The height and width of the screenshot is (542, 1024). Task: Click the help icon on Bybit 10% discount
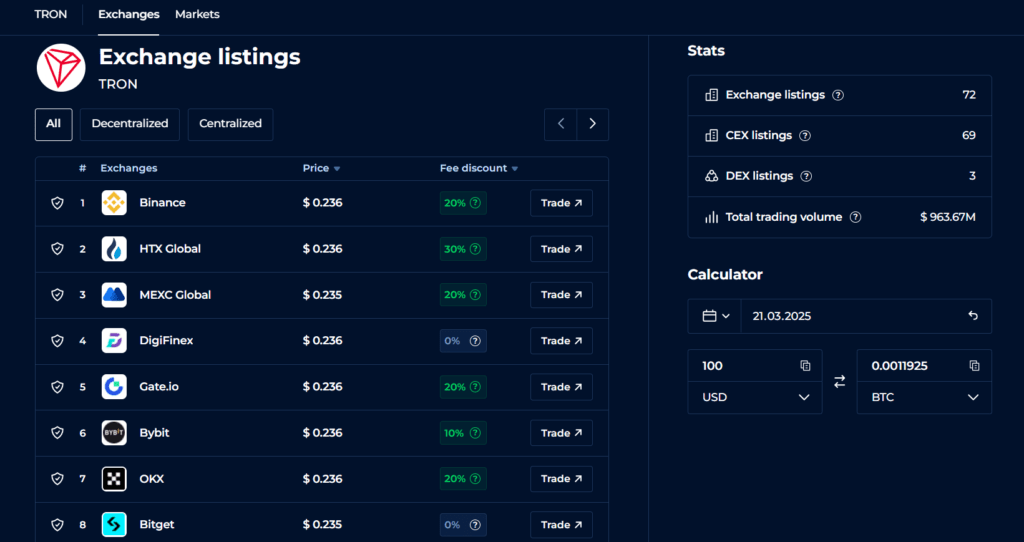(x=475, y=433)
